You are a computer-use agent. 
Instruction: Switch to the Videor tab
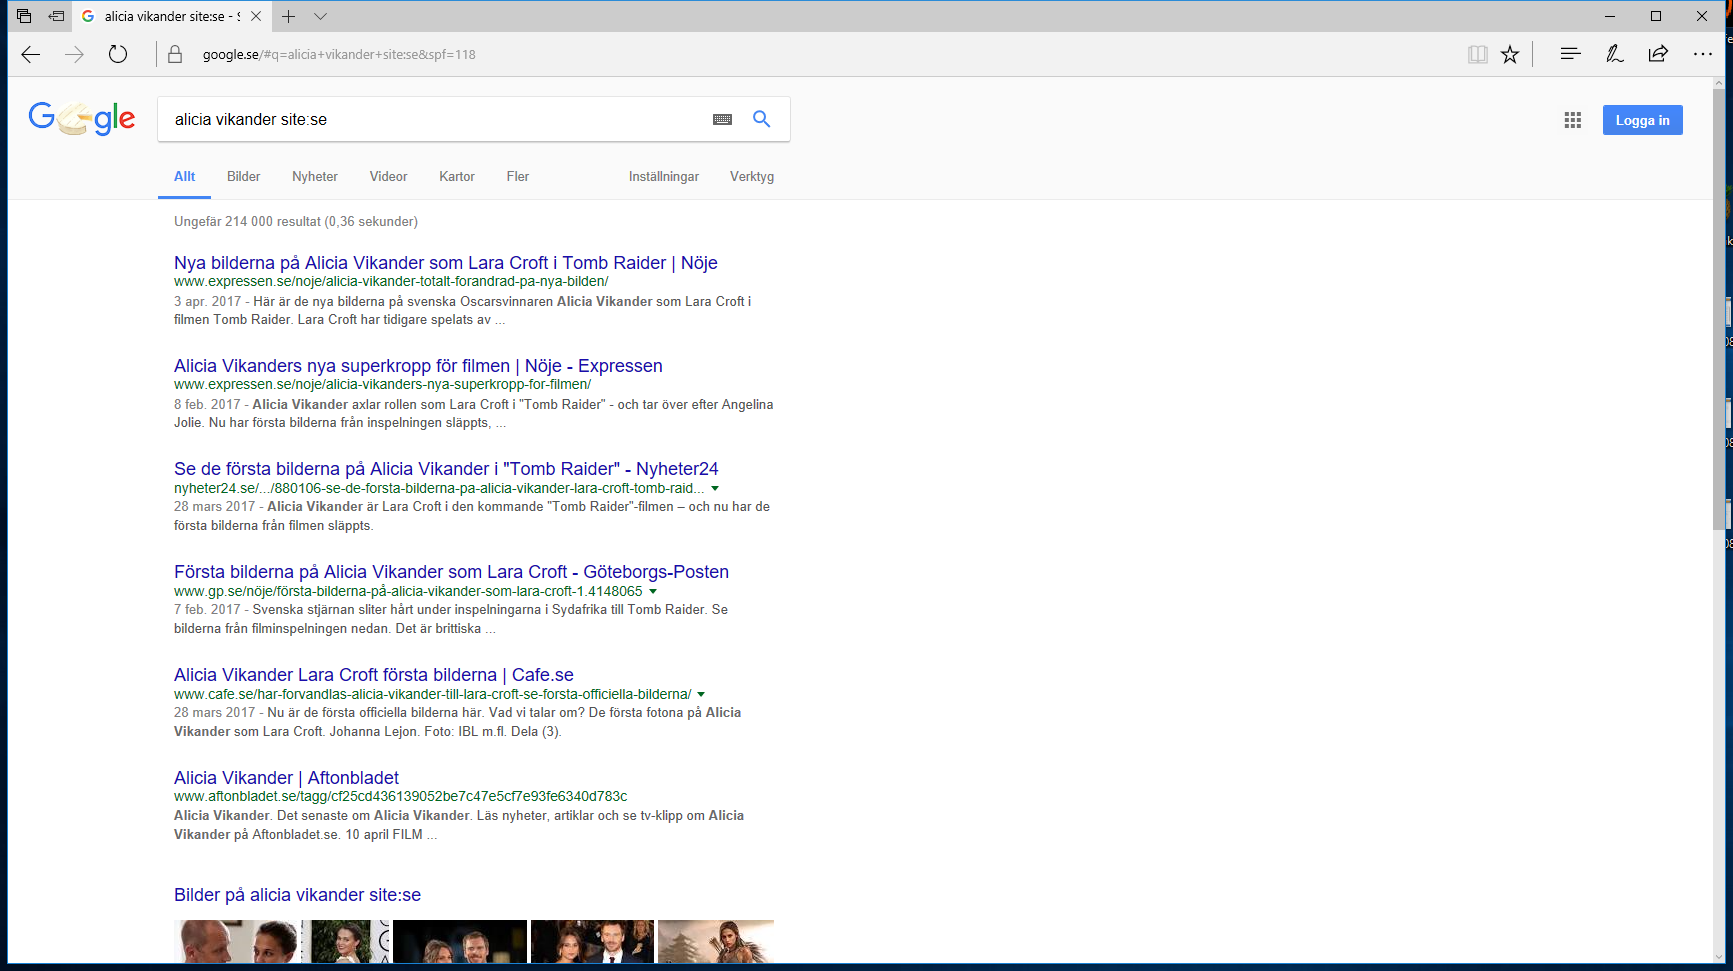pyautogui.click(x=388, y=176)
